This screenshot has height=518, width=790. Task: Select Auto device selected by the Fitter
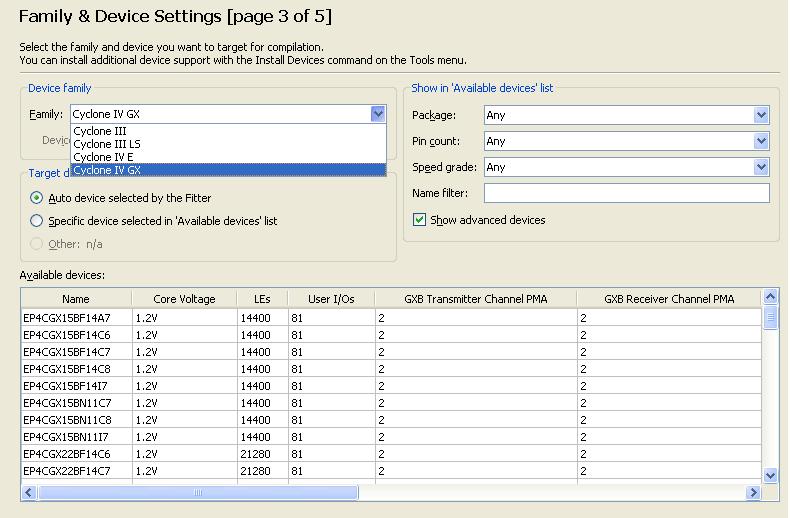tap(37, 198)
